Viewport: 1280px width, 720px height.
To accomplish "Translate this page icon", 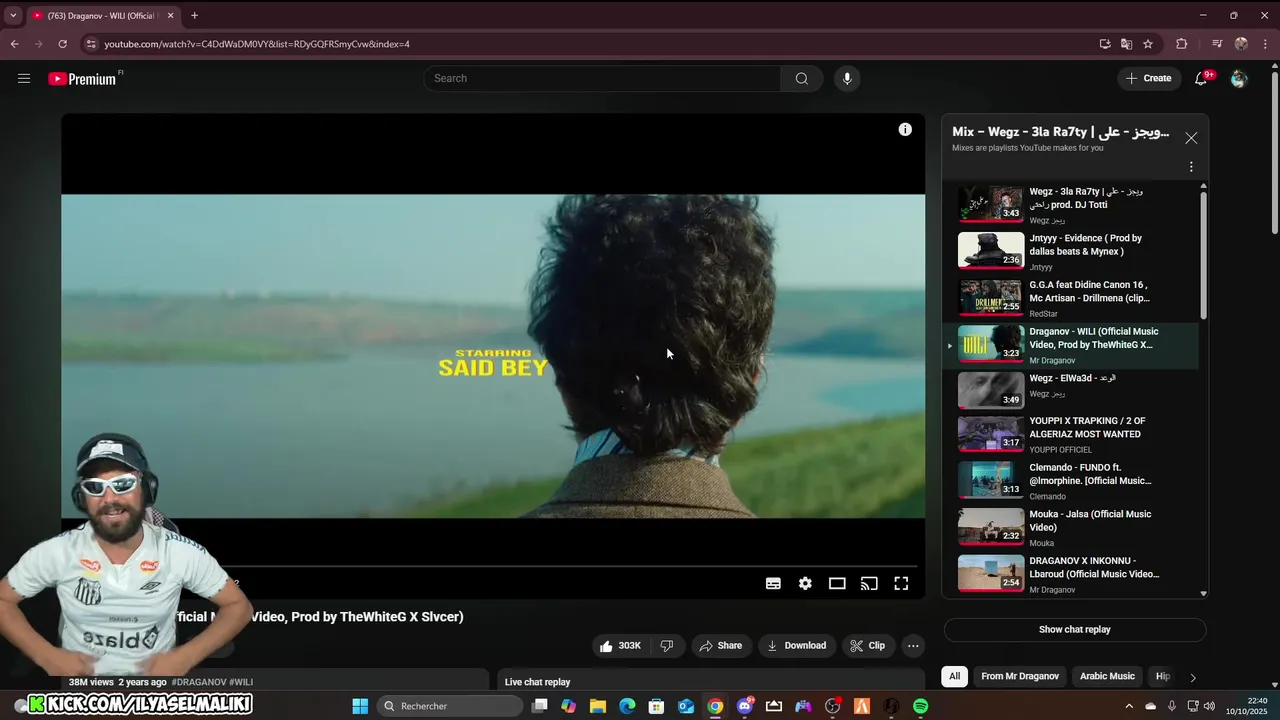I will point(1126,44).
